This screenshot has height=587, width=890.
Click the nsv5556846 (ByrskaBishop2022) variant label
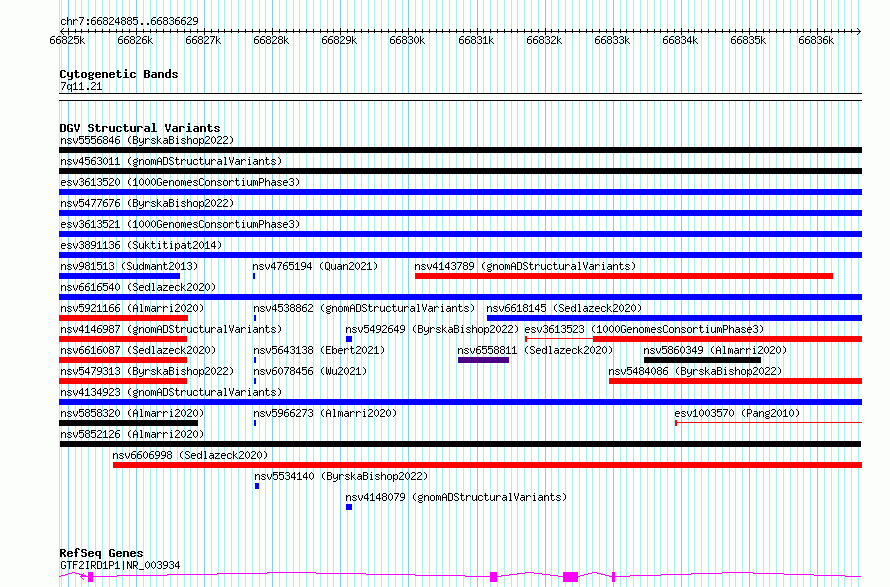click(x=147, y=140)
